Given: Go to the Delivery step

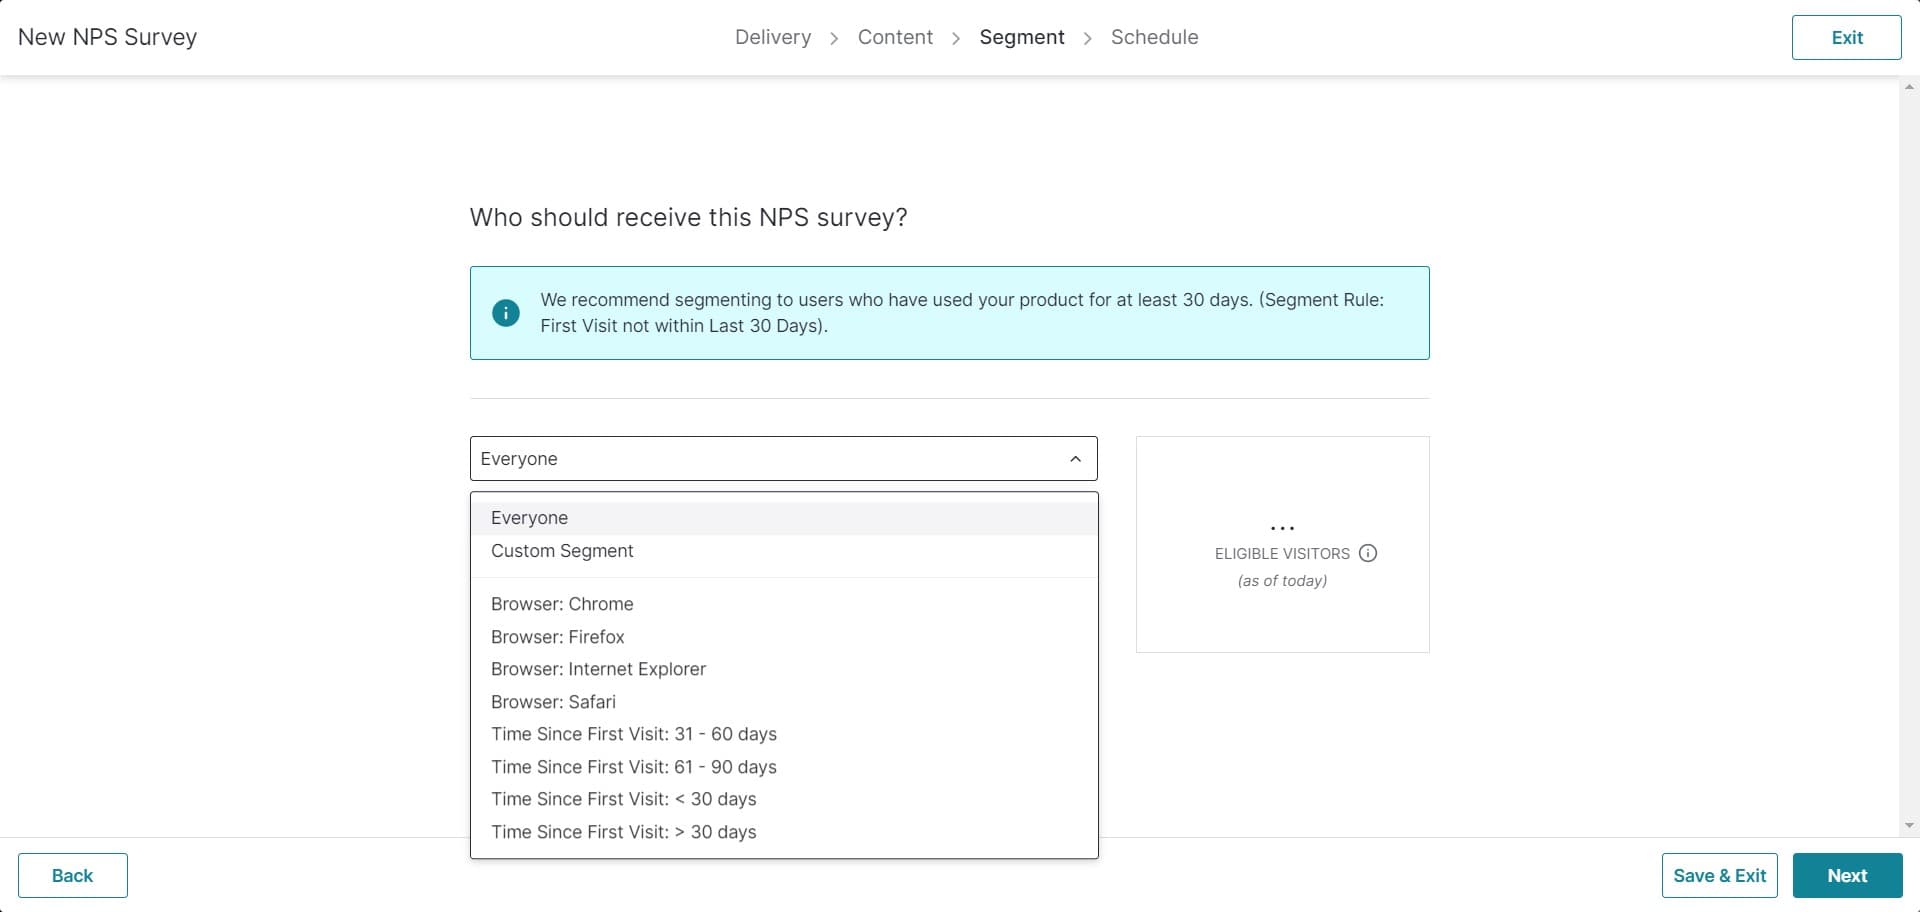Looking at the screenshot, I should pyautogui.click(x=772, y=37).
